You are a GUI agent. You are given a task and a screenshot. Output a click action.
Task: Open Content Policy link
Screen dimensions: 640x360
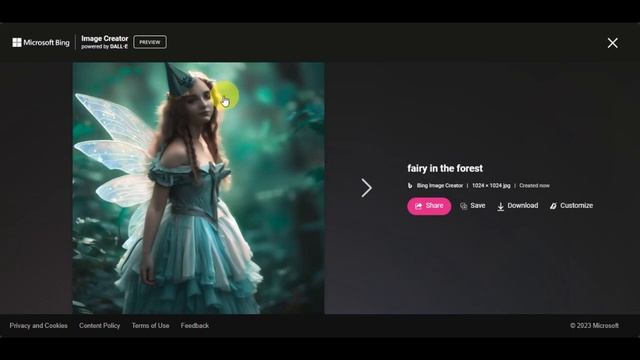point(100,326)
